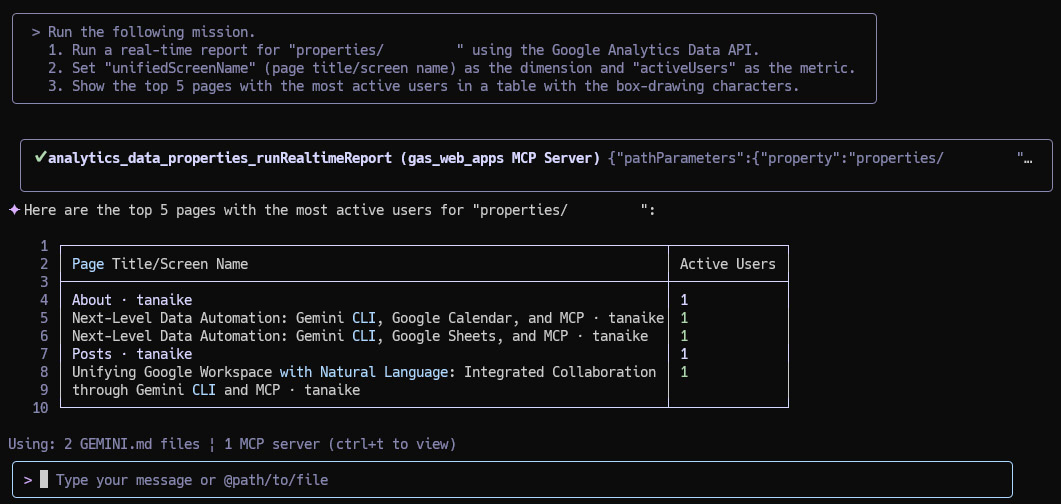Click into the "Type your message" input field
Viewport: 1061px width, 504px height.
tap(512, 480)
